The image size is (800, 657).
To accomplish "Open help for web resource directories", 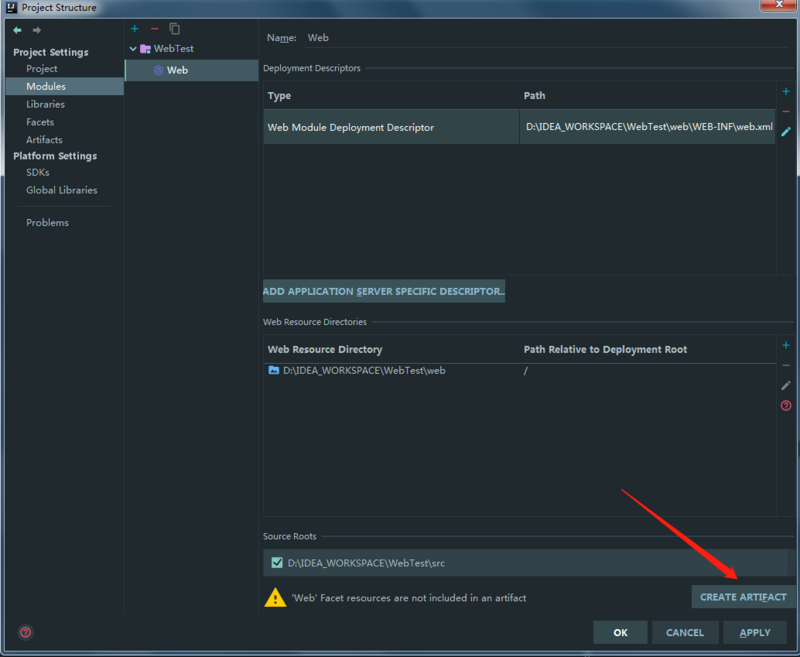I will tap(786, 406).
